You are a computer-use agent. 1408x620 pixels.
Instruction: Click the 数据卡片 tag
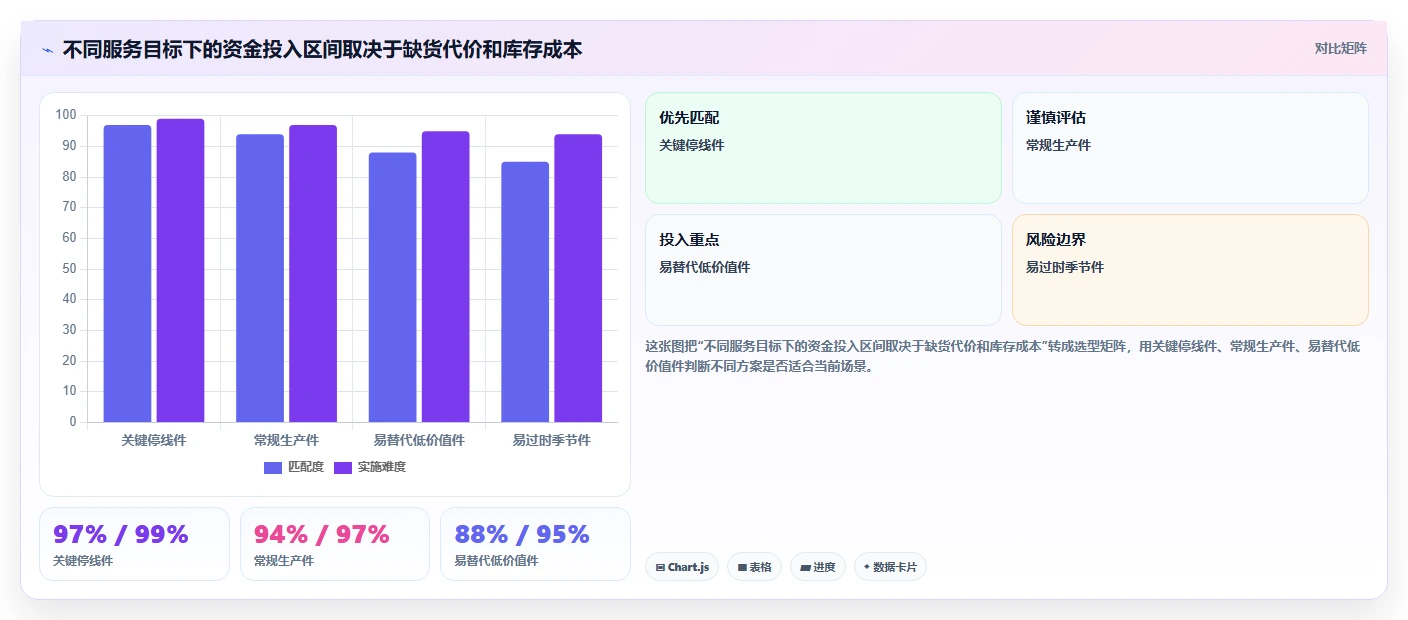pyautogui.click(x=890, y=567)
